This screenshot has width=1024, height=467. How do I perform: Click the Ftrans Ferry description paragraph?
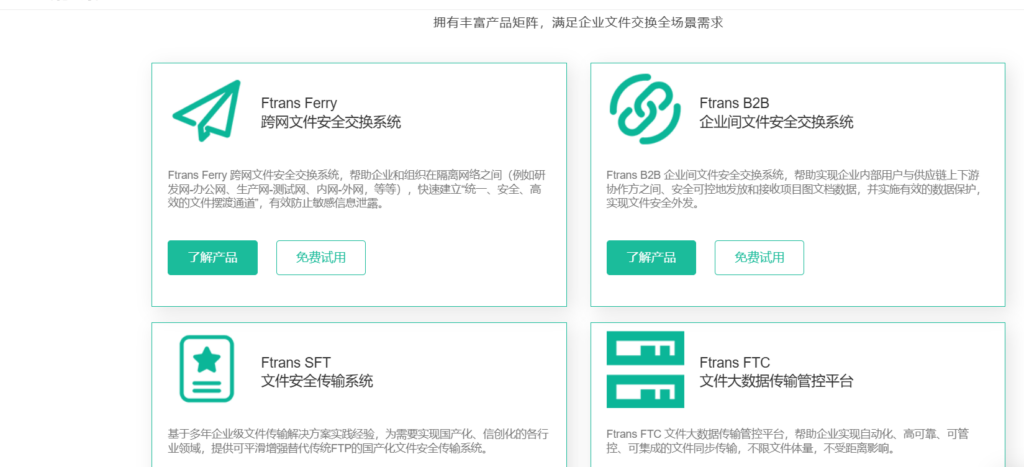point(357,189)
